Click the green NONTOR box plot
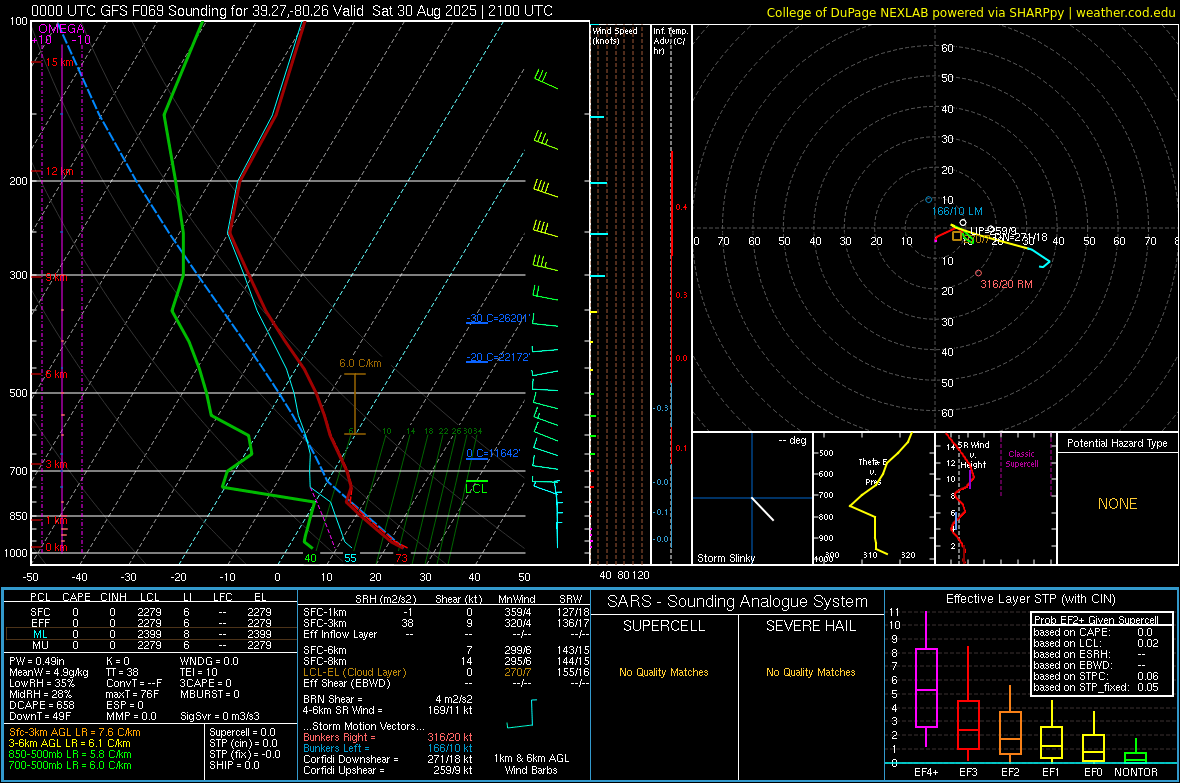 pyautogui.click(x=1136, y=753)
